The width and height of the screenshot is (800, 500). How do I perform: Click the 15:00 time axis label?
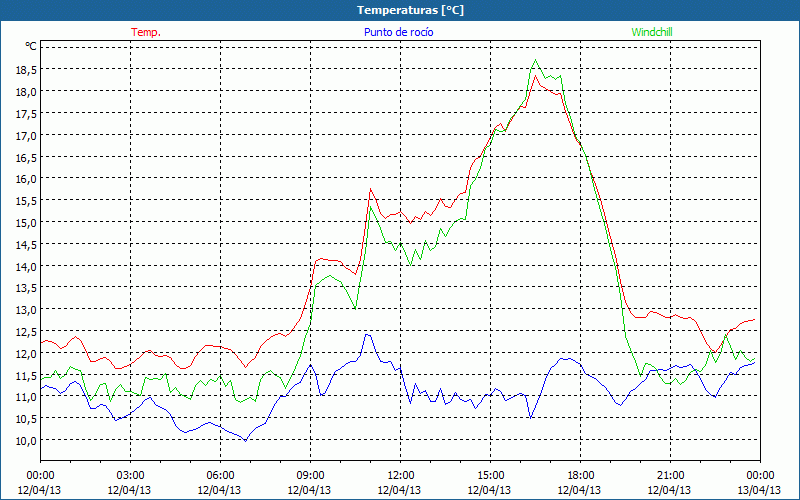coord(490,476)
